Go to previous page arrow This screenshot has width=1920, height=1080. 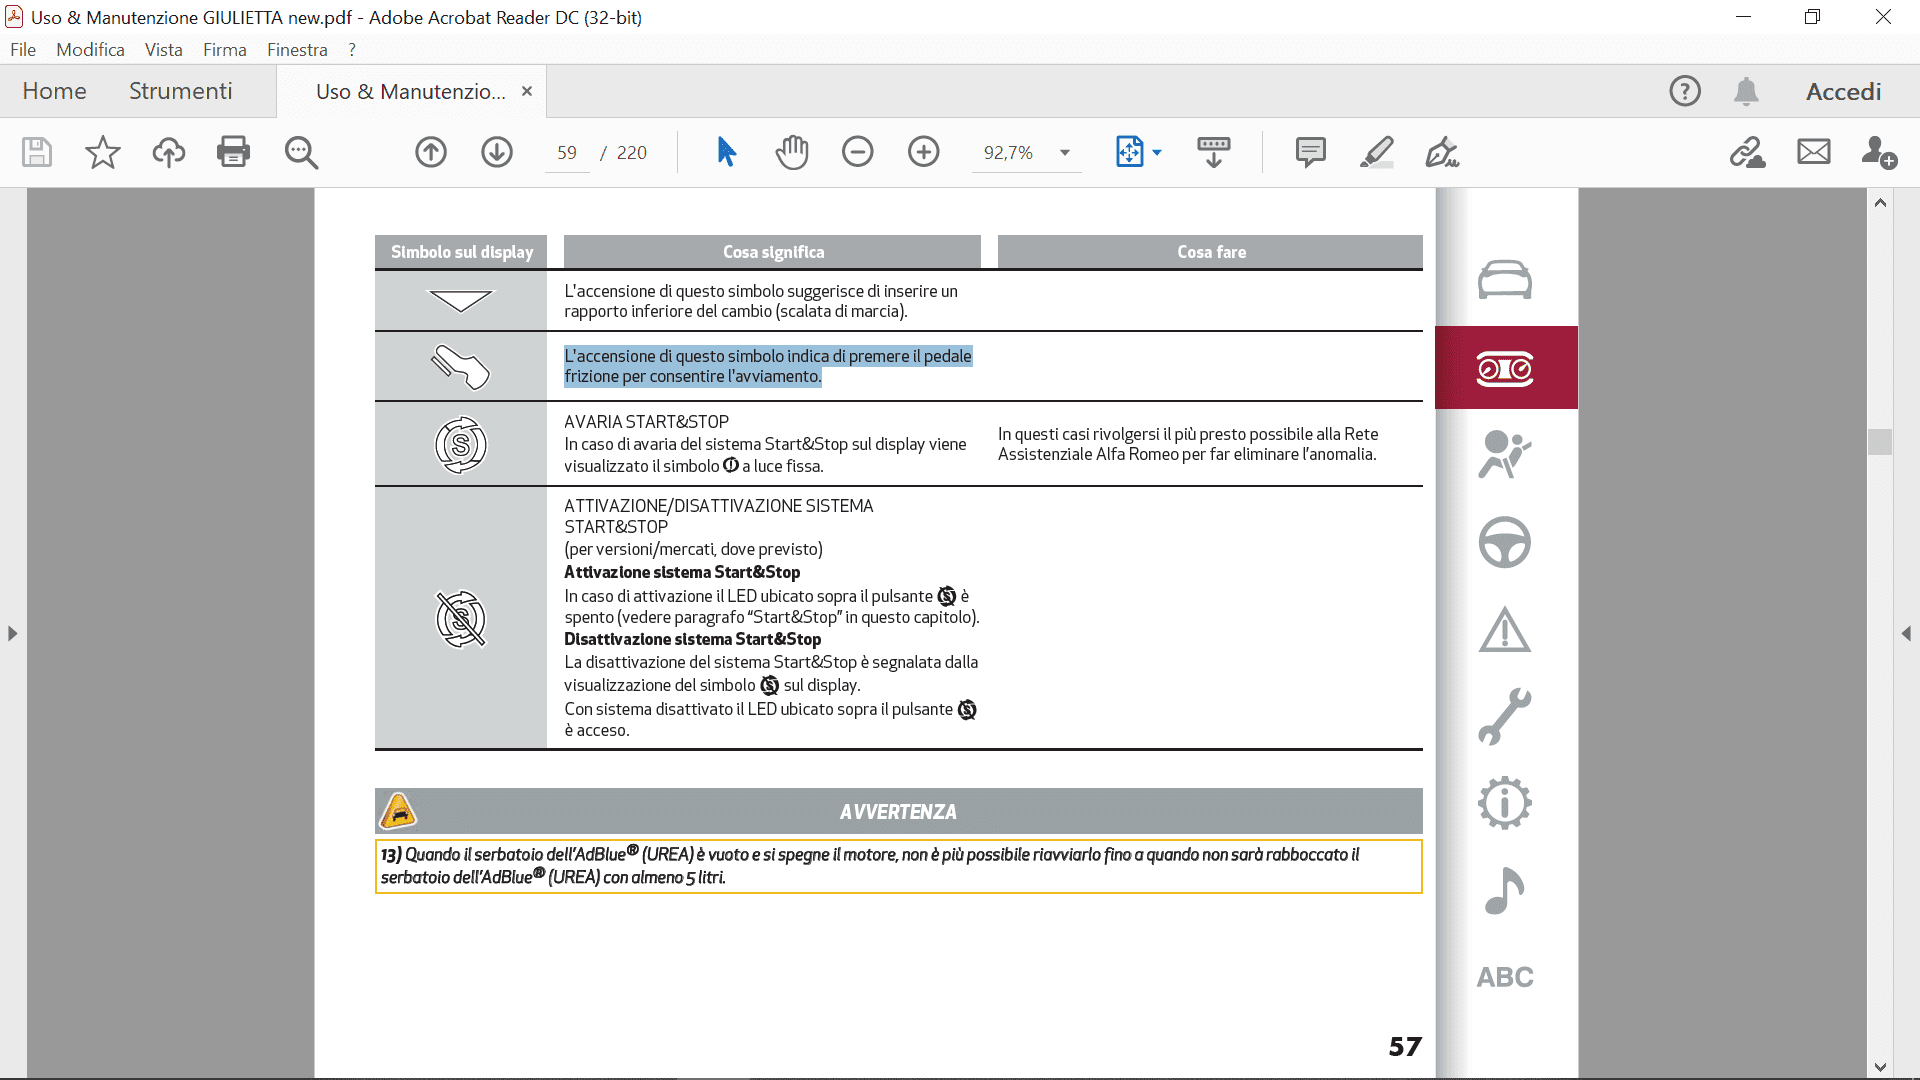[431, 152]
